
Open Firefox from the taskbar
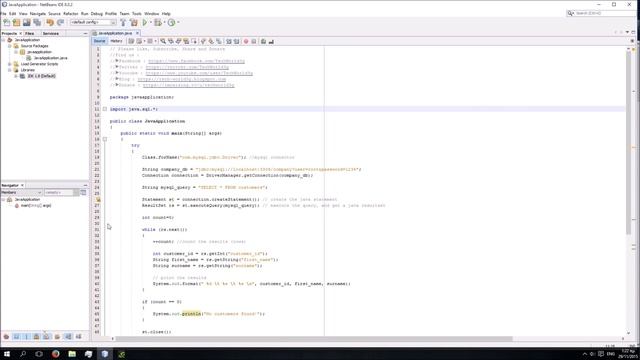coord(56,354)
